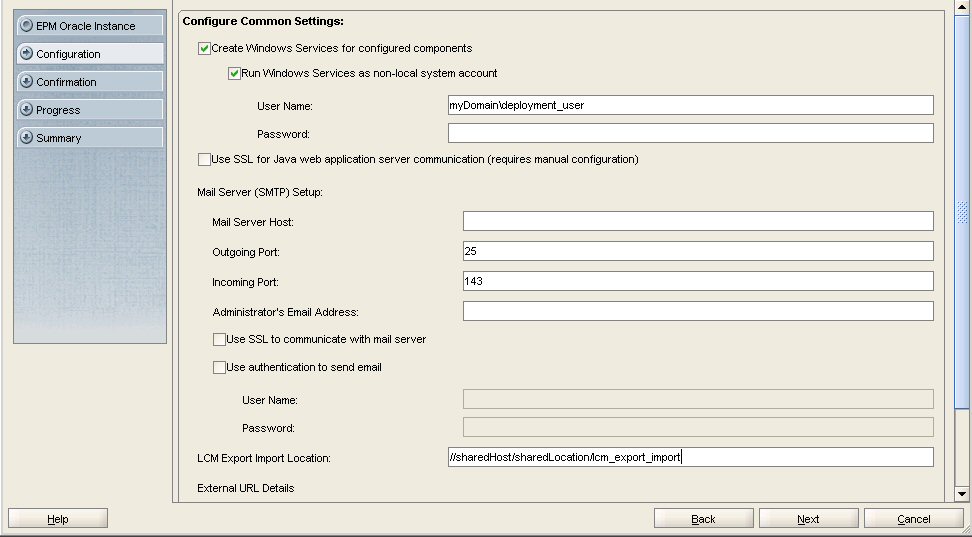
Task: Click the Incoming Port label
Action: [x=245, y=282]
